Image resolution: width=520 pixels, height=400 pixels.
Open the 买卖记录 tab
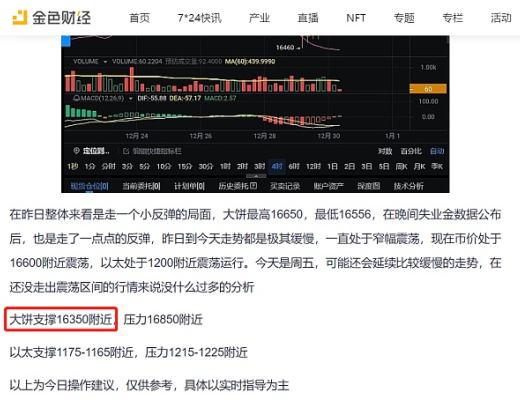(285, 186)
